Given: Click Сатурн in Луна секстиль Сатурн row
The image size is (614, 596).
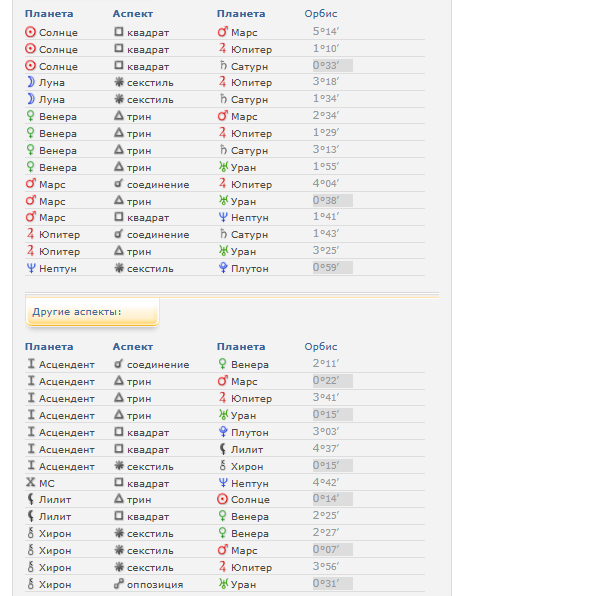Looking at the screenshot, I should [x=249, y=100].
